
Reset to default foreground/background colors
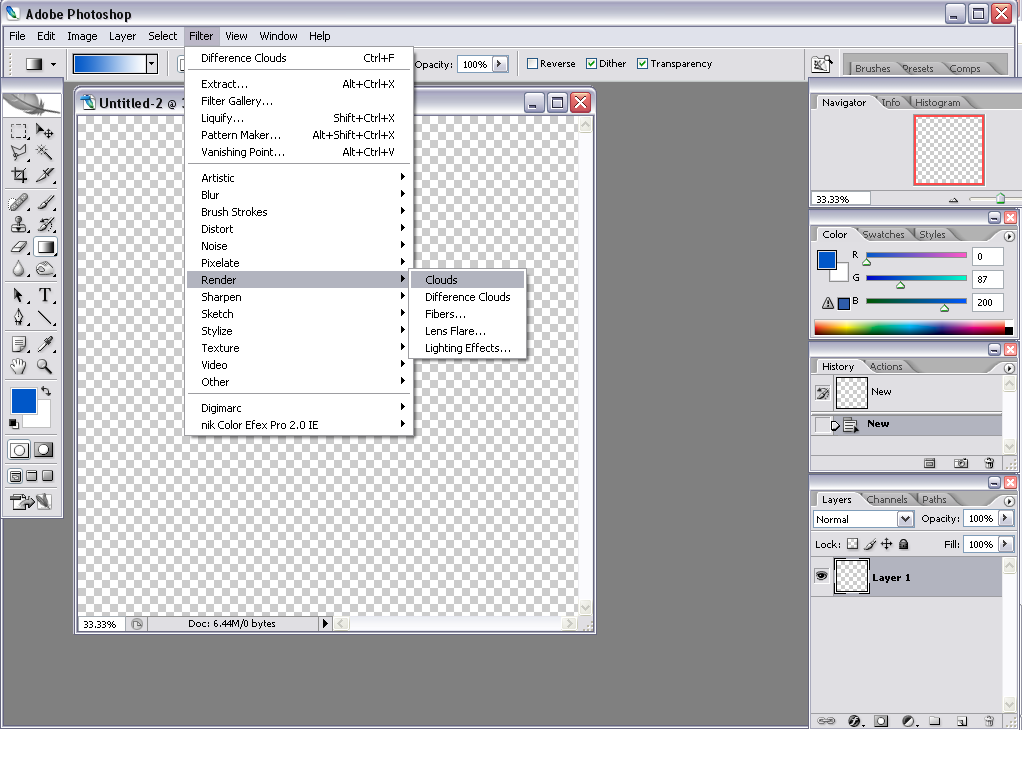14,424
